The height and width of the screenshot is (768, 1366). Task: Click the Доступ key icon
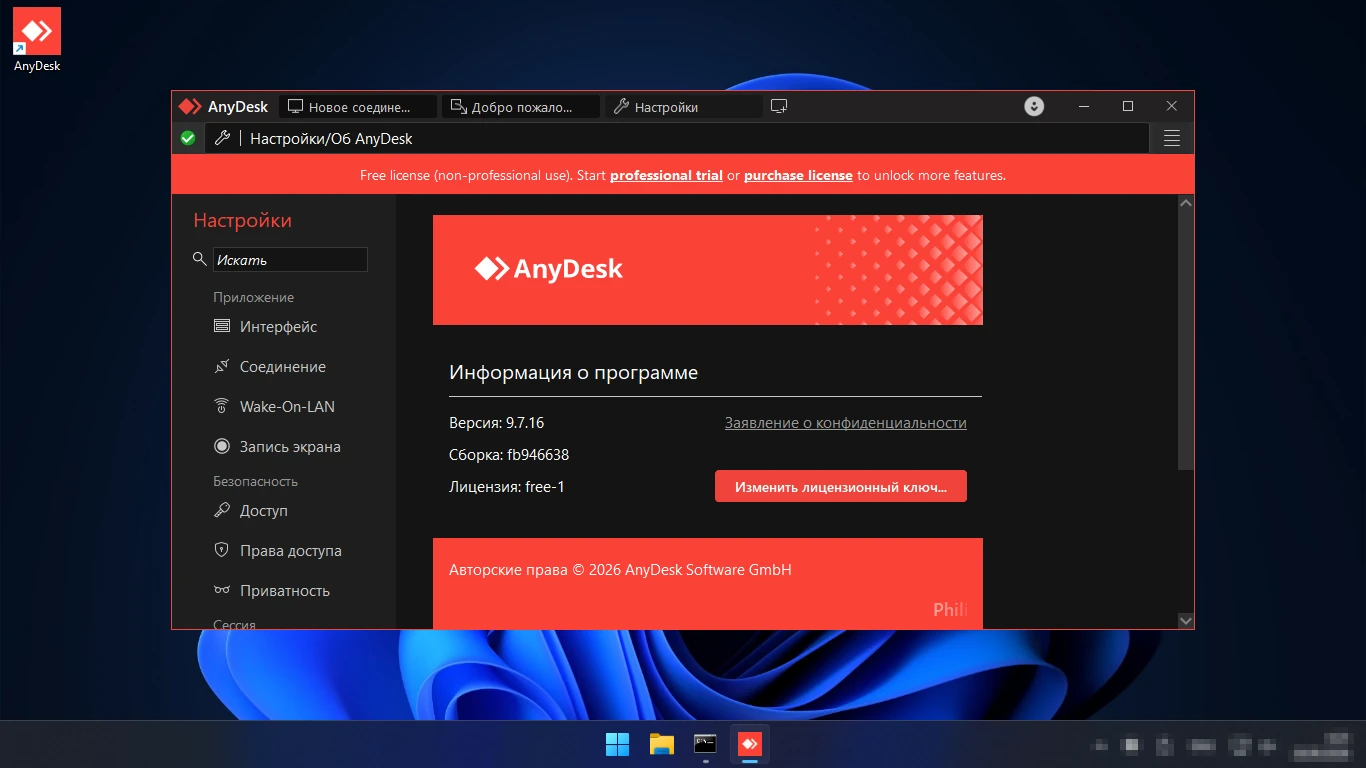pos(222,510)
